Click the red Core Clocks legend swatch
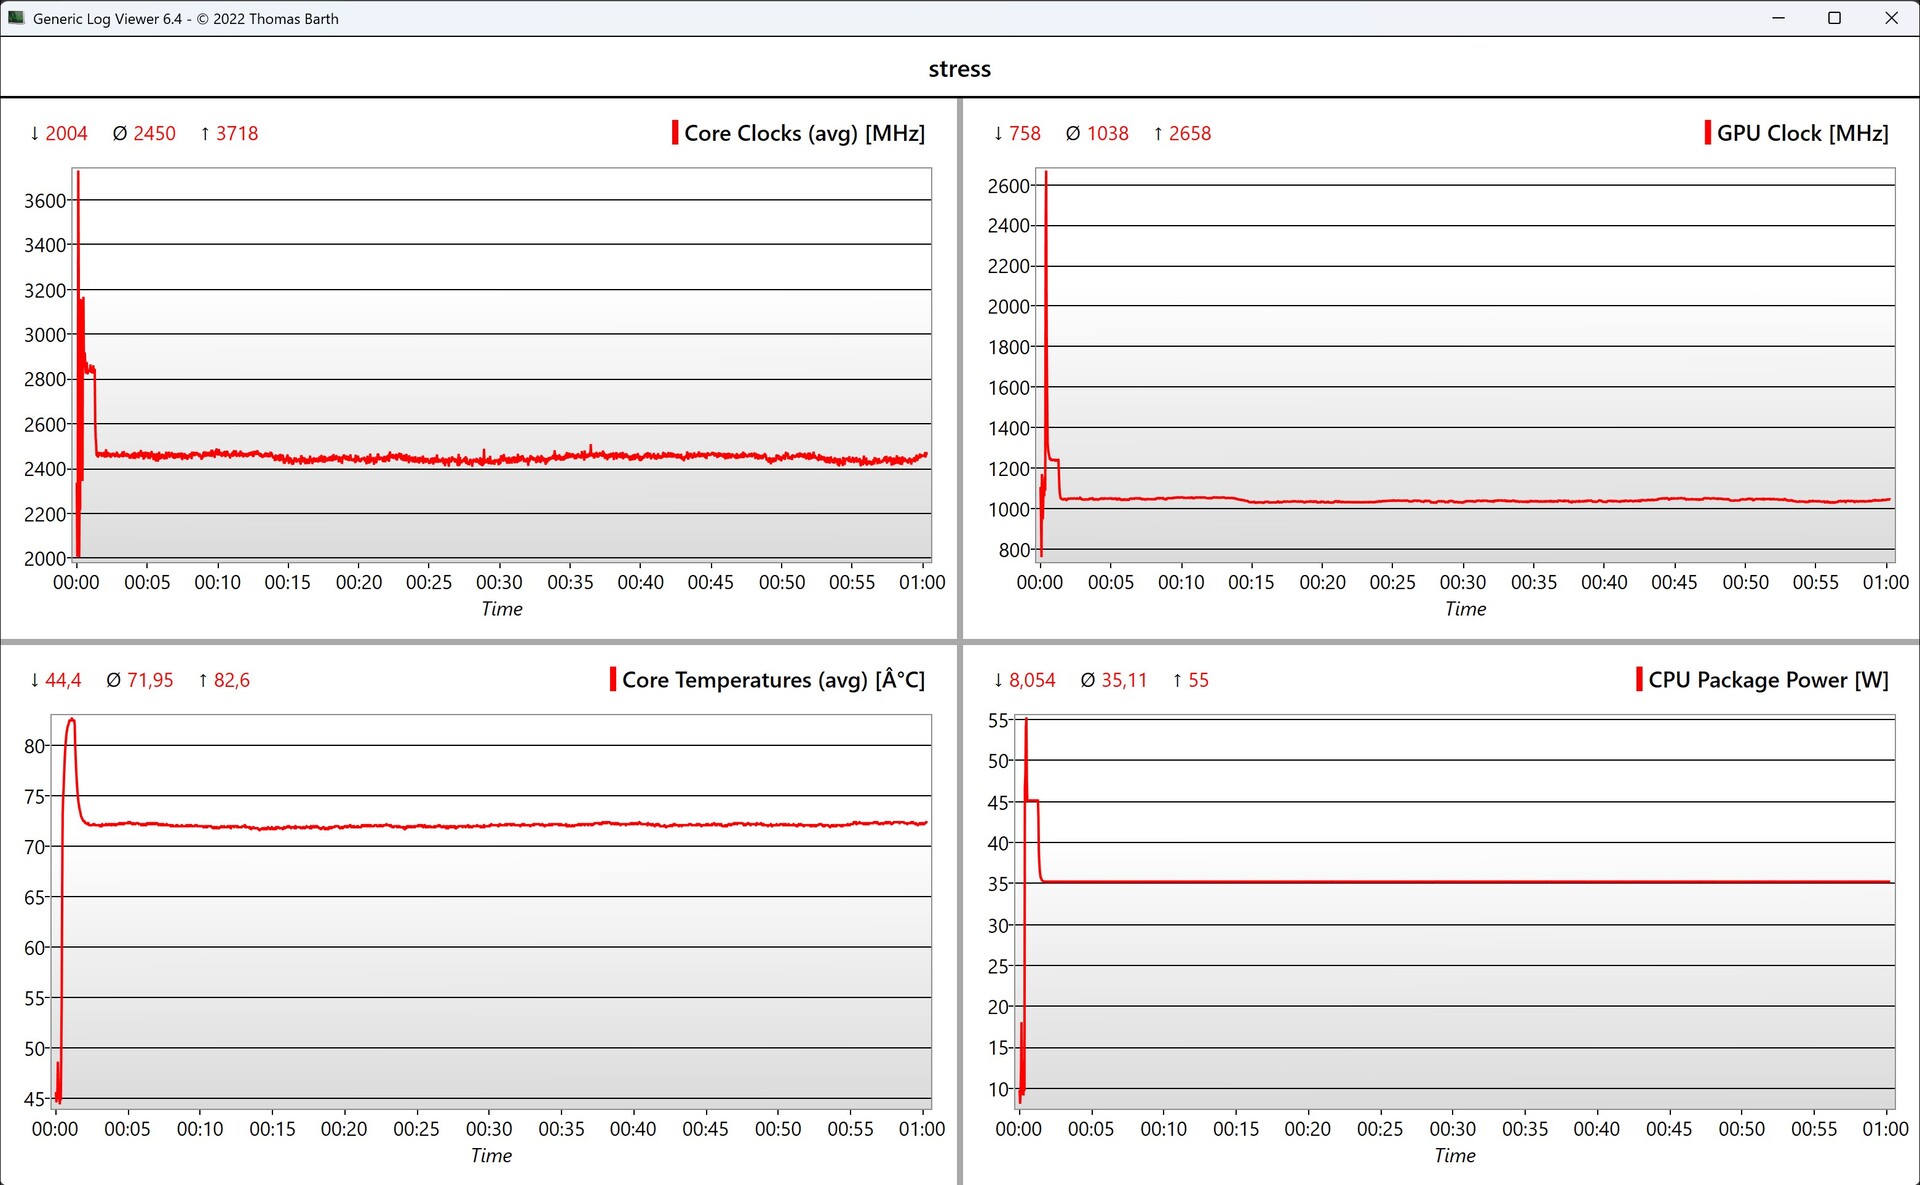This screenshot has width=1920, height=1185. (x=675, y=133)
